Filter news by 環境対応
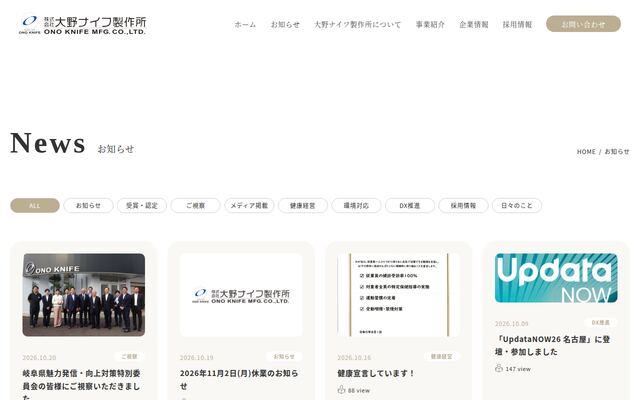Image resolution: width=640 pixels, height=400 pixels. point(356,205)
